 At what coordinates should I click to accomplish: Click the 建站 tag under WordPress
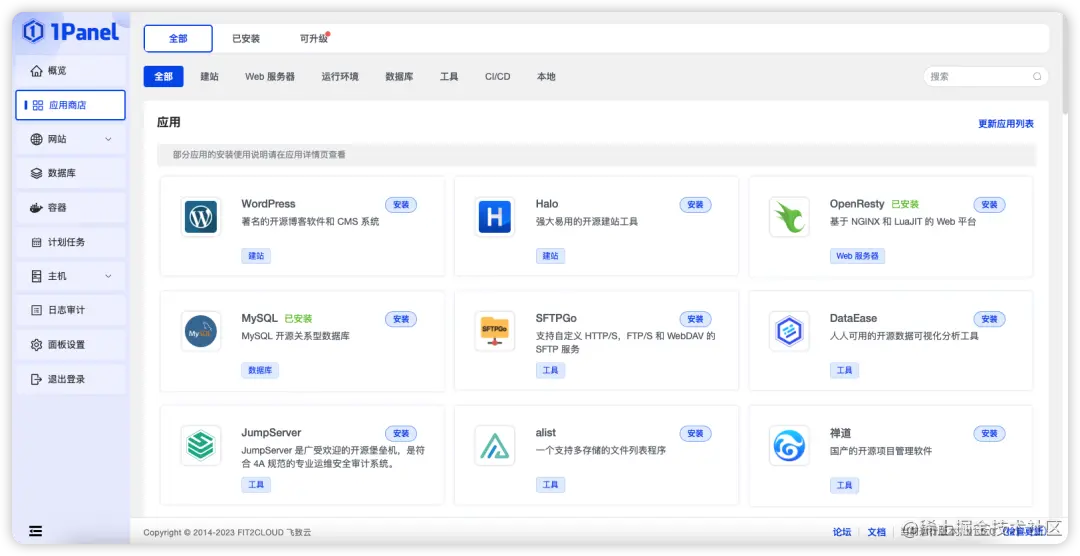(256, 256)
